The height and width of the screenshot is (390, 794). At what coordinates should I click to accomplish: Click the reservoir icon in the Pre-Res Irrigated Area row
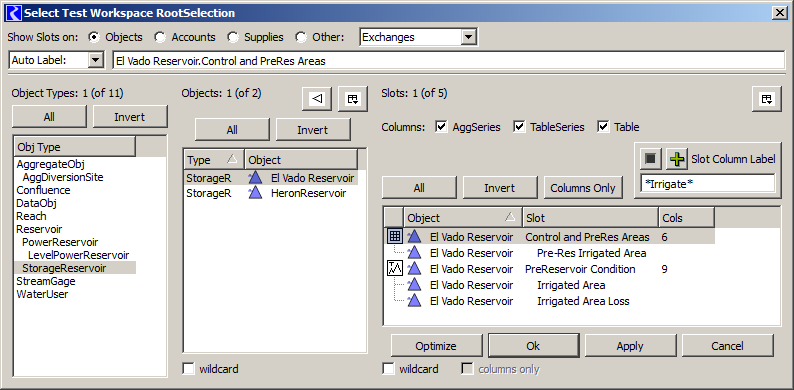point(414,253)
